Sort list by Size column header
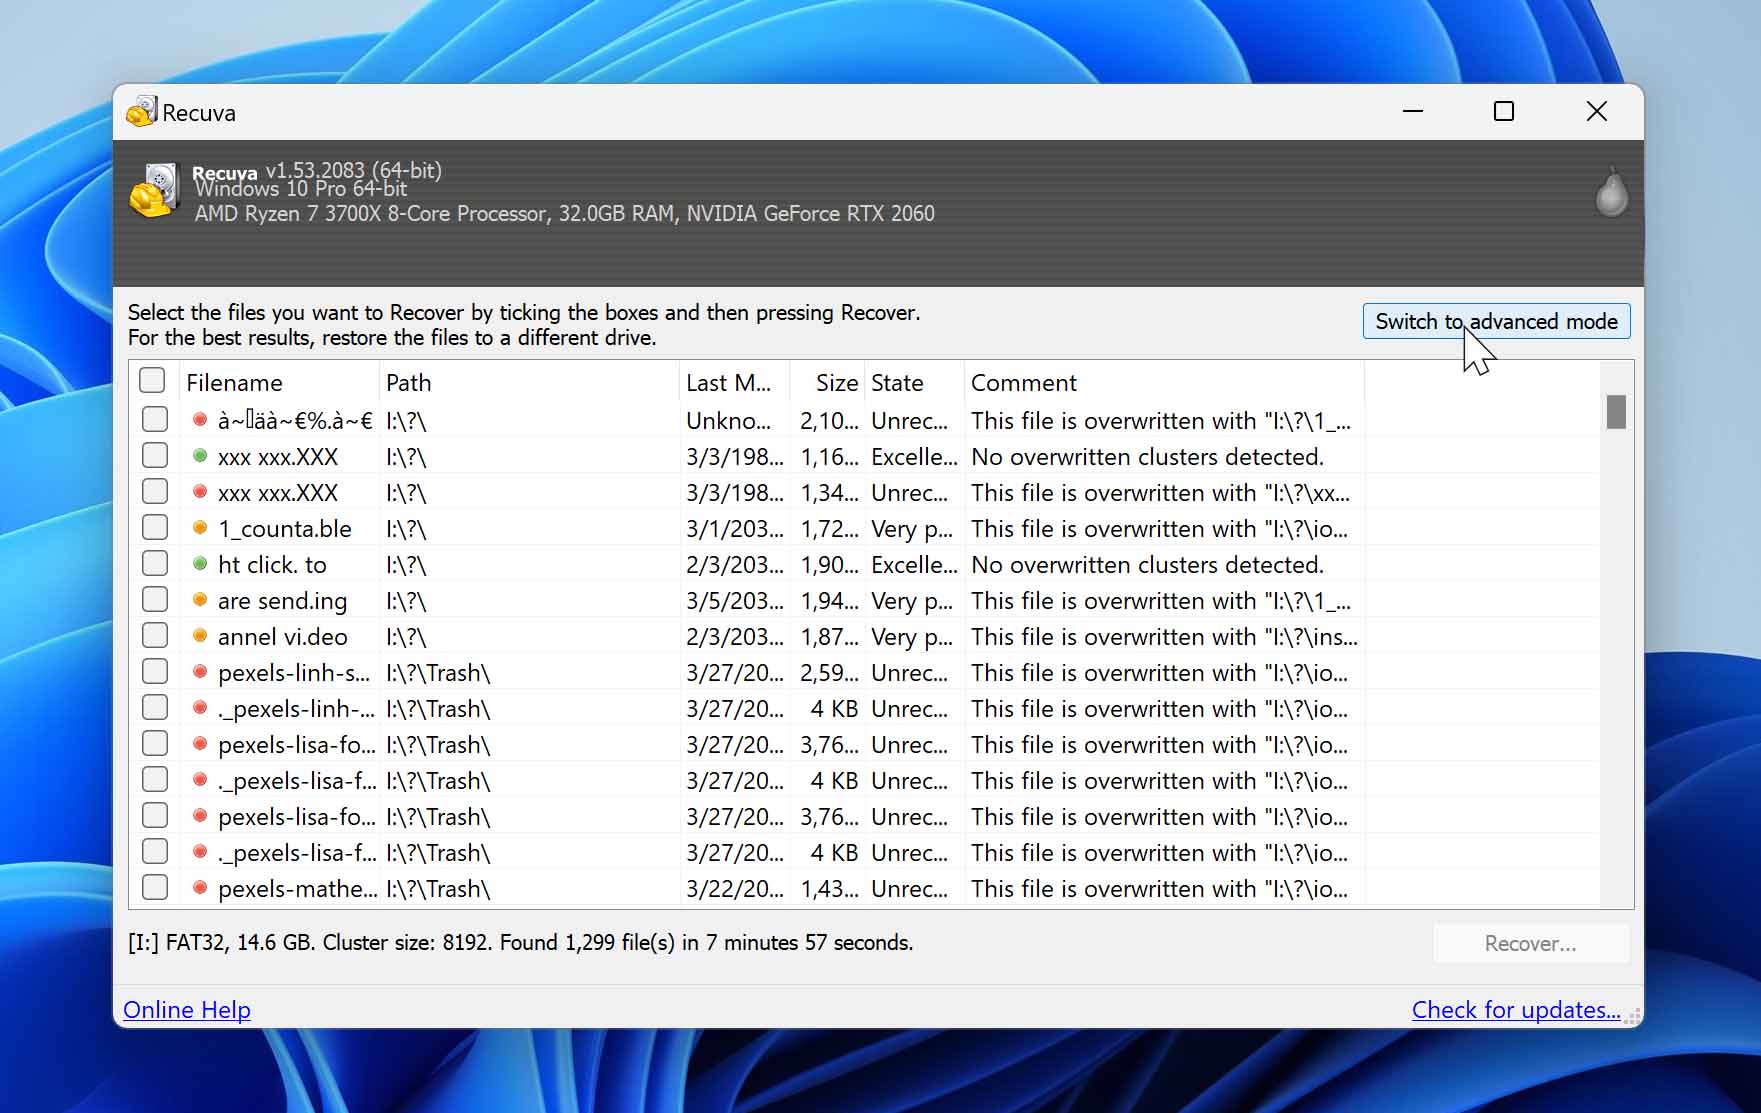Screen dimensions: 1761x1113 [x=827, y=383]
